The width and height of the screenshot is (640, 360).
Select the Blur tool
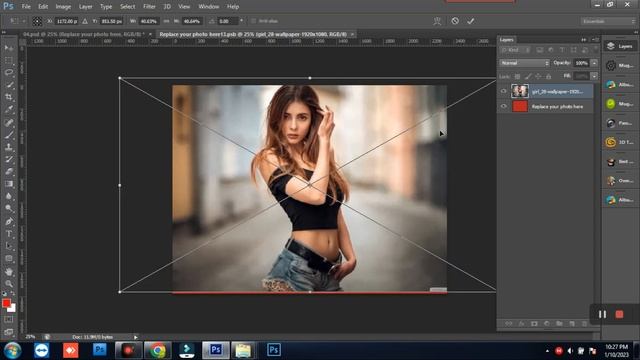pos(9,196)
